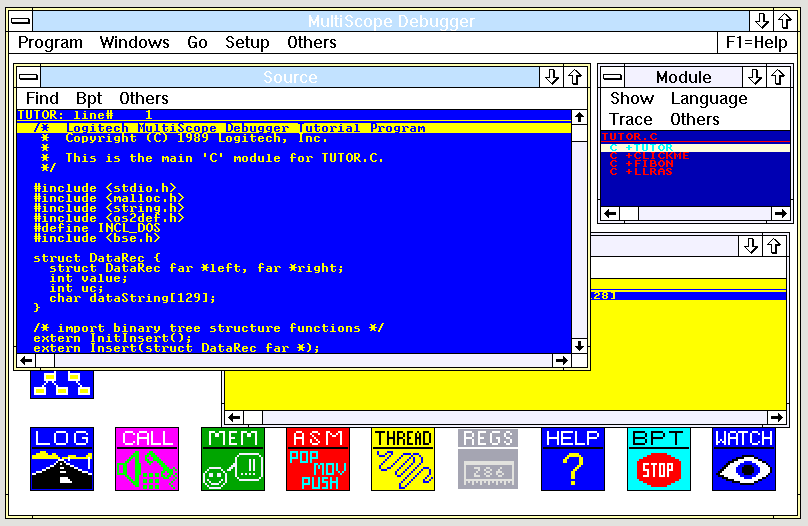Click the 'int value;' source line
The width and height of the screenshot is (808, 526).
(x=88, y=278)
